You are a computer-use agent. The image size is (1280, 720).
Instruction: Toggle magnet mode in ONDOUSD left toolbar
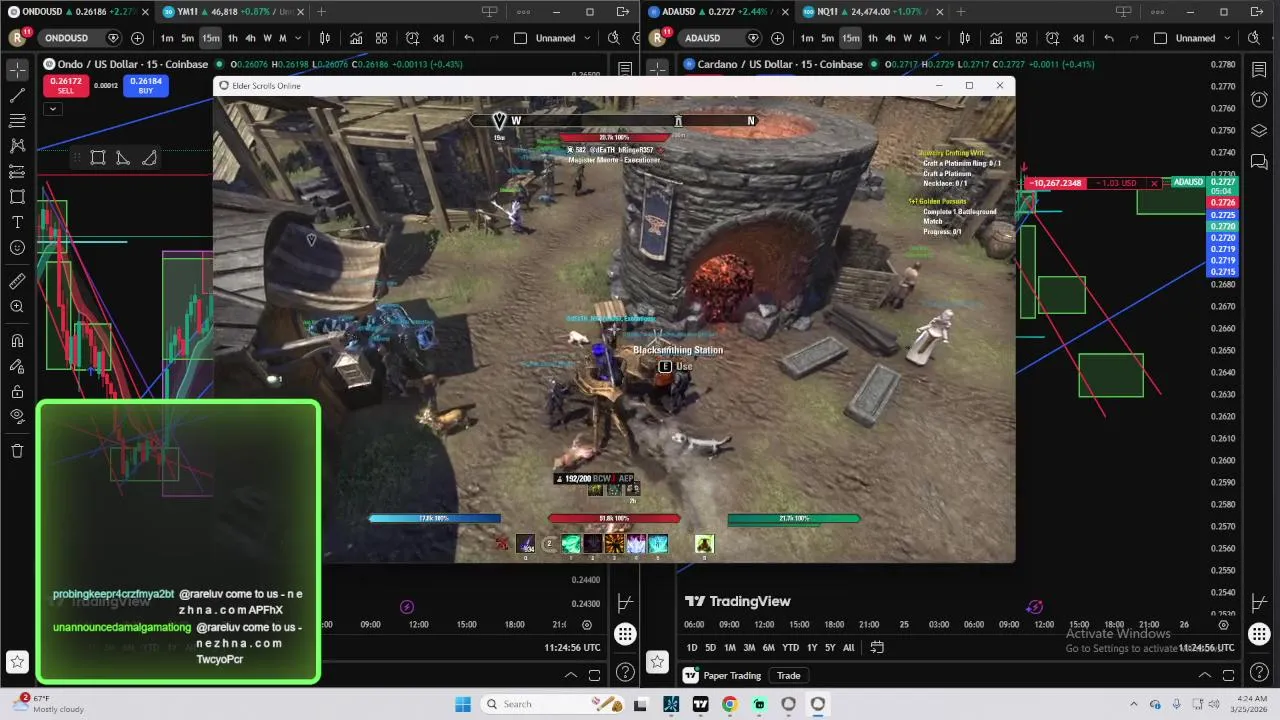tap(17, 341)
